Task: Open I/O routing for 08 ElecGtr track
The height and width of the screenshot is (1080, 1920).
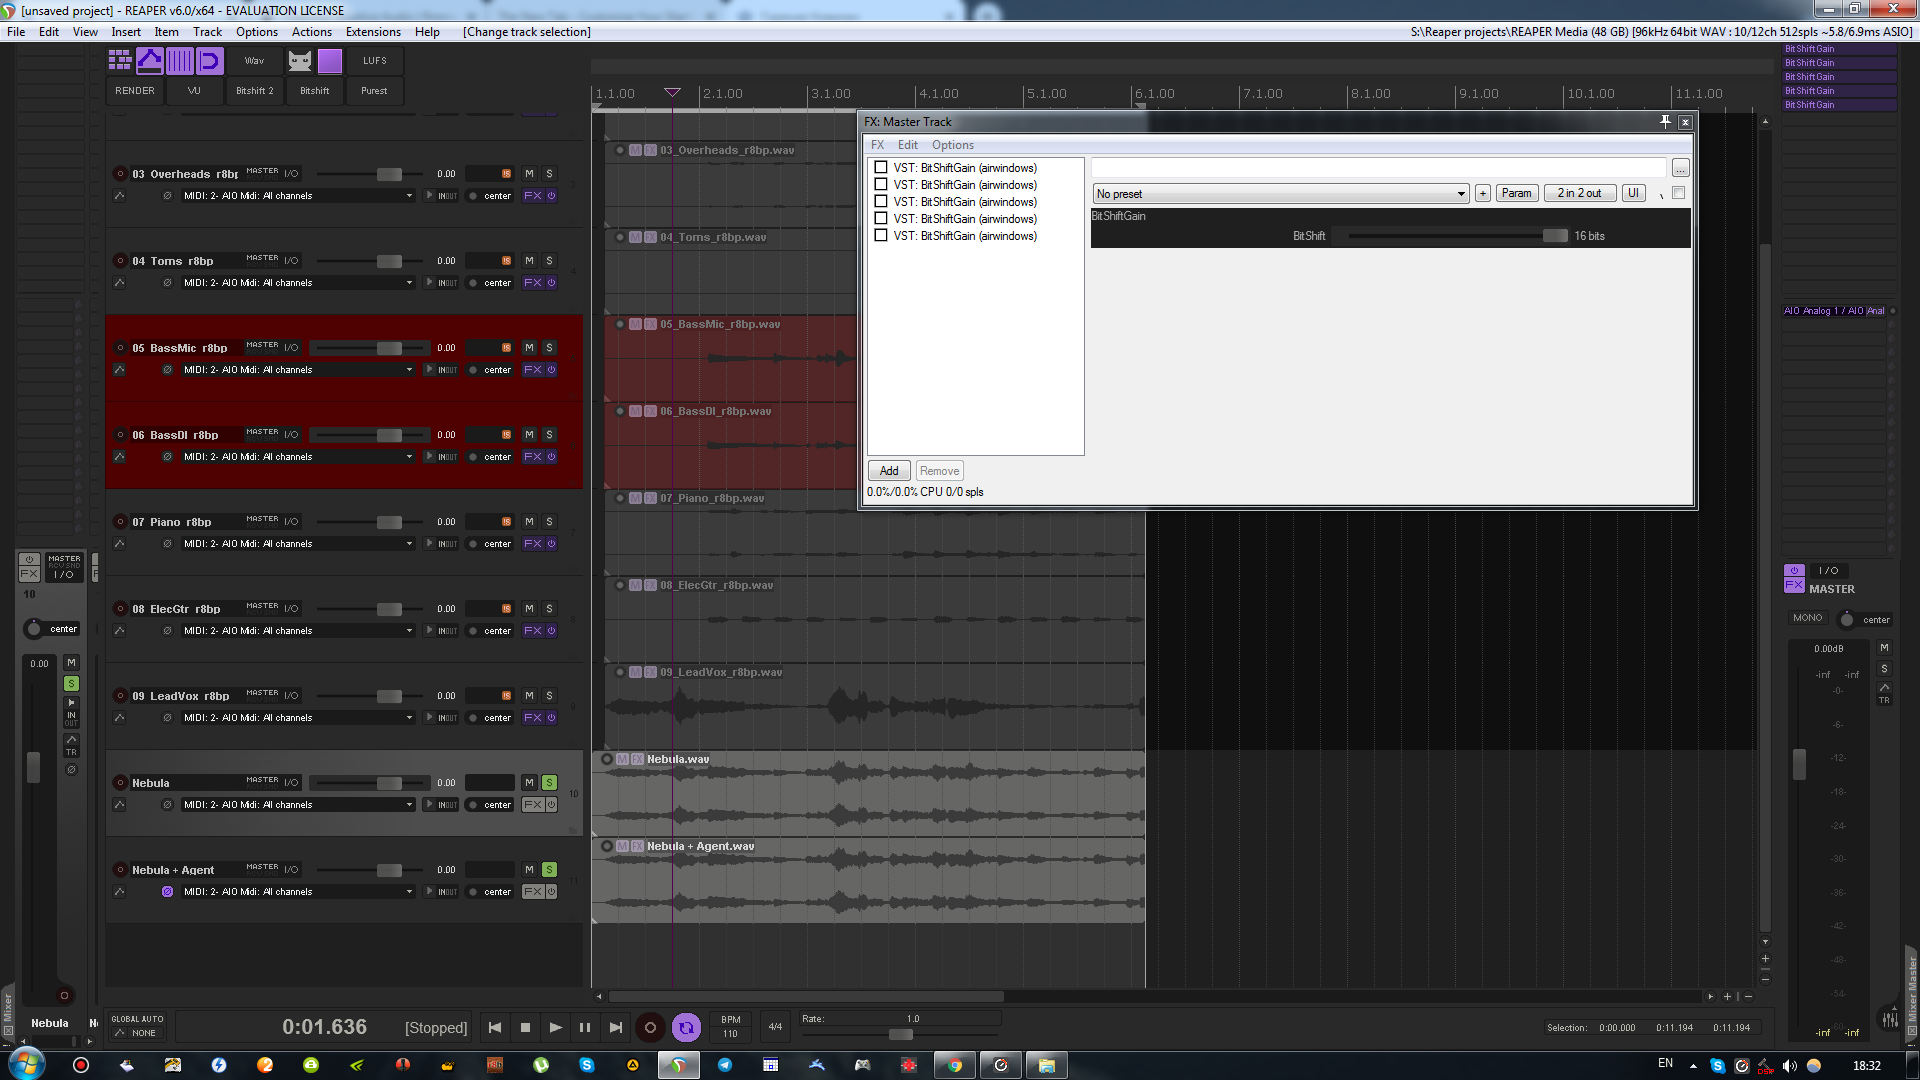Action: coord(291,609)
